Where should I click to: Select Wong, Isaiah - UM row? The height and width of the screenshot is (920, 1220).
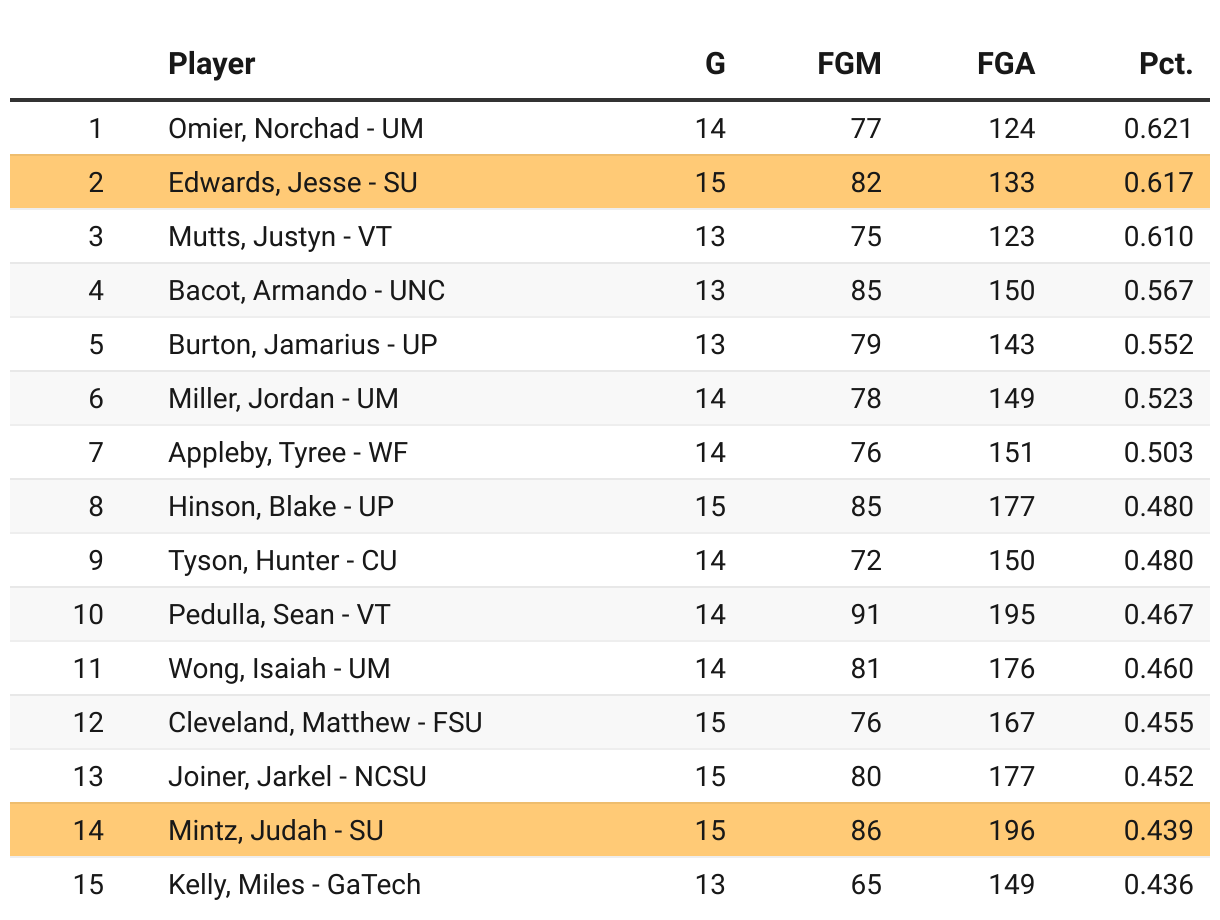point(279,669)
